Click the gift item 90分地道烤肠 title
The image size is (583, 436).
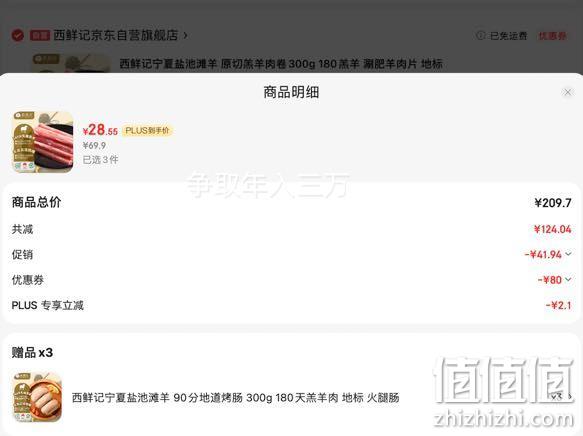click(235, 398)
